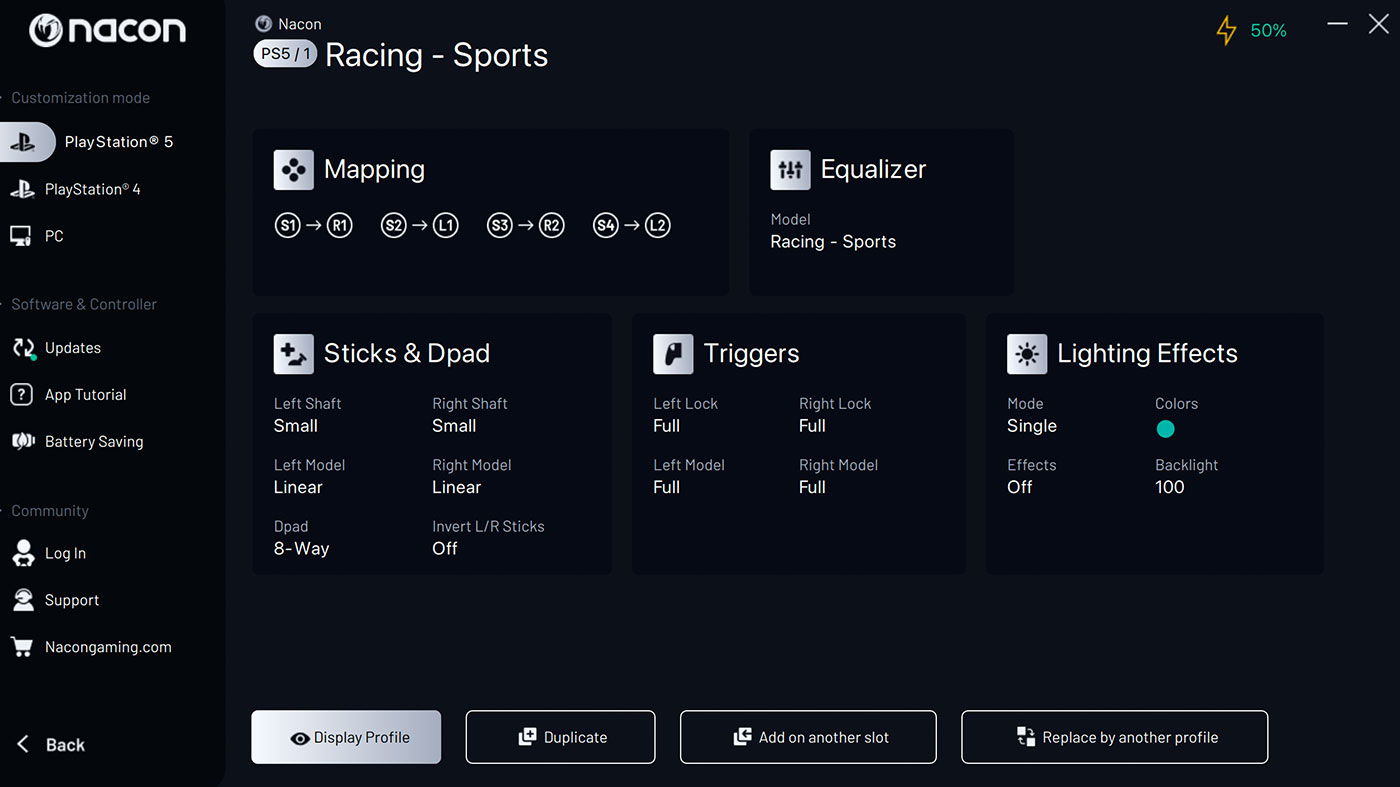The width and height of the screenshot is (1400, 787).
Task: Click the Sticks & Dpad heading
Action: coord(407,354)
